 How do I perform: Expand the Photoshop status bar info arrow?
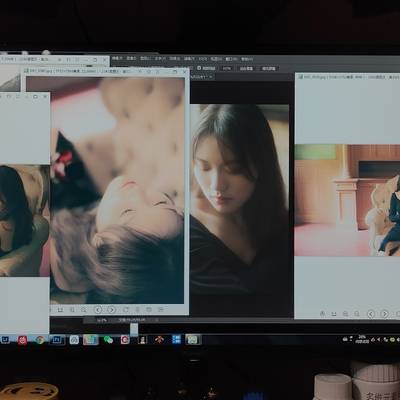coord(157,320)
